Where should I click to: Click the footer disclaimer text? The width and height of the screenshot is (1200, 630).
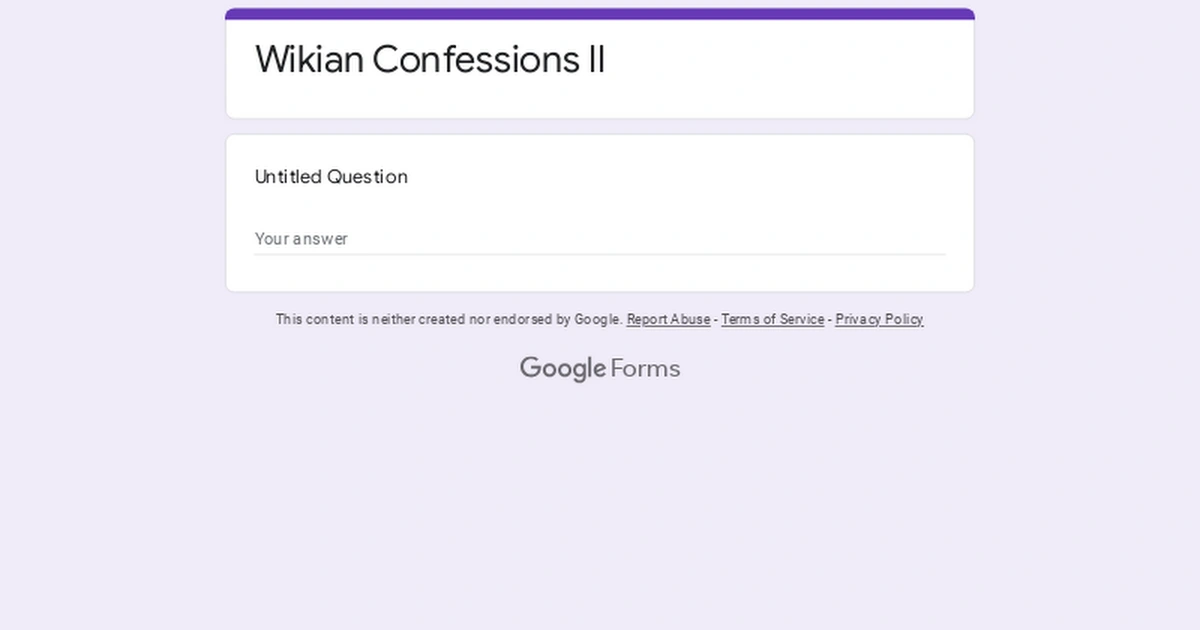(x=448, y=319)
